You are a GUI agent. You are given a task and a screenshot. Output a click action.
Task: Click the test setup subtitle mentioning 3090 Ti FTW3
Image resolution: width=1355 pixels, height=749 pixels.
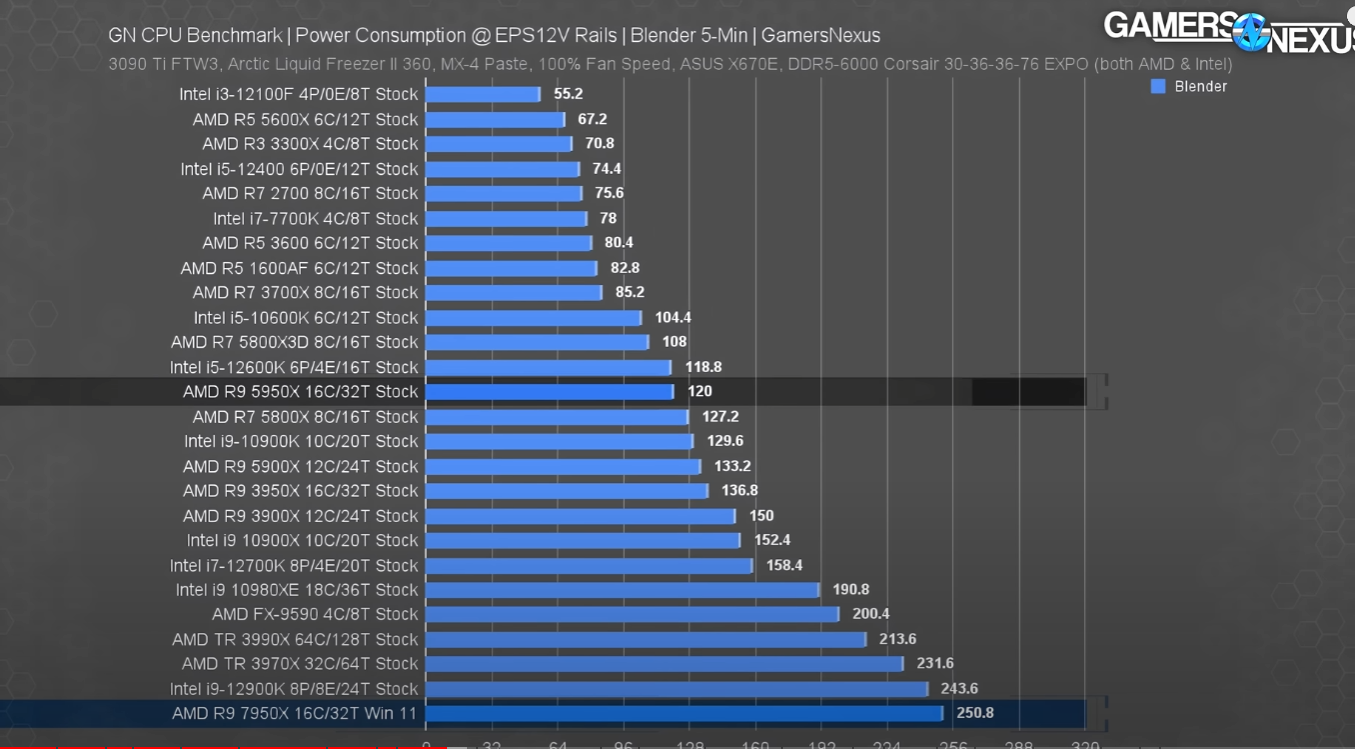pos(670,64)
